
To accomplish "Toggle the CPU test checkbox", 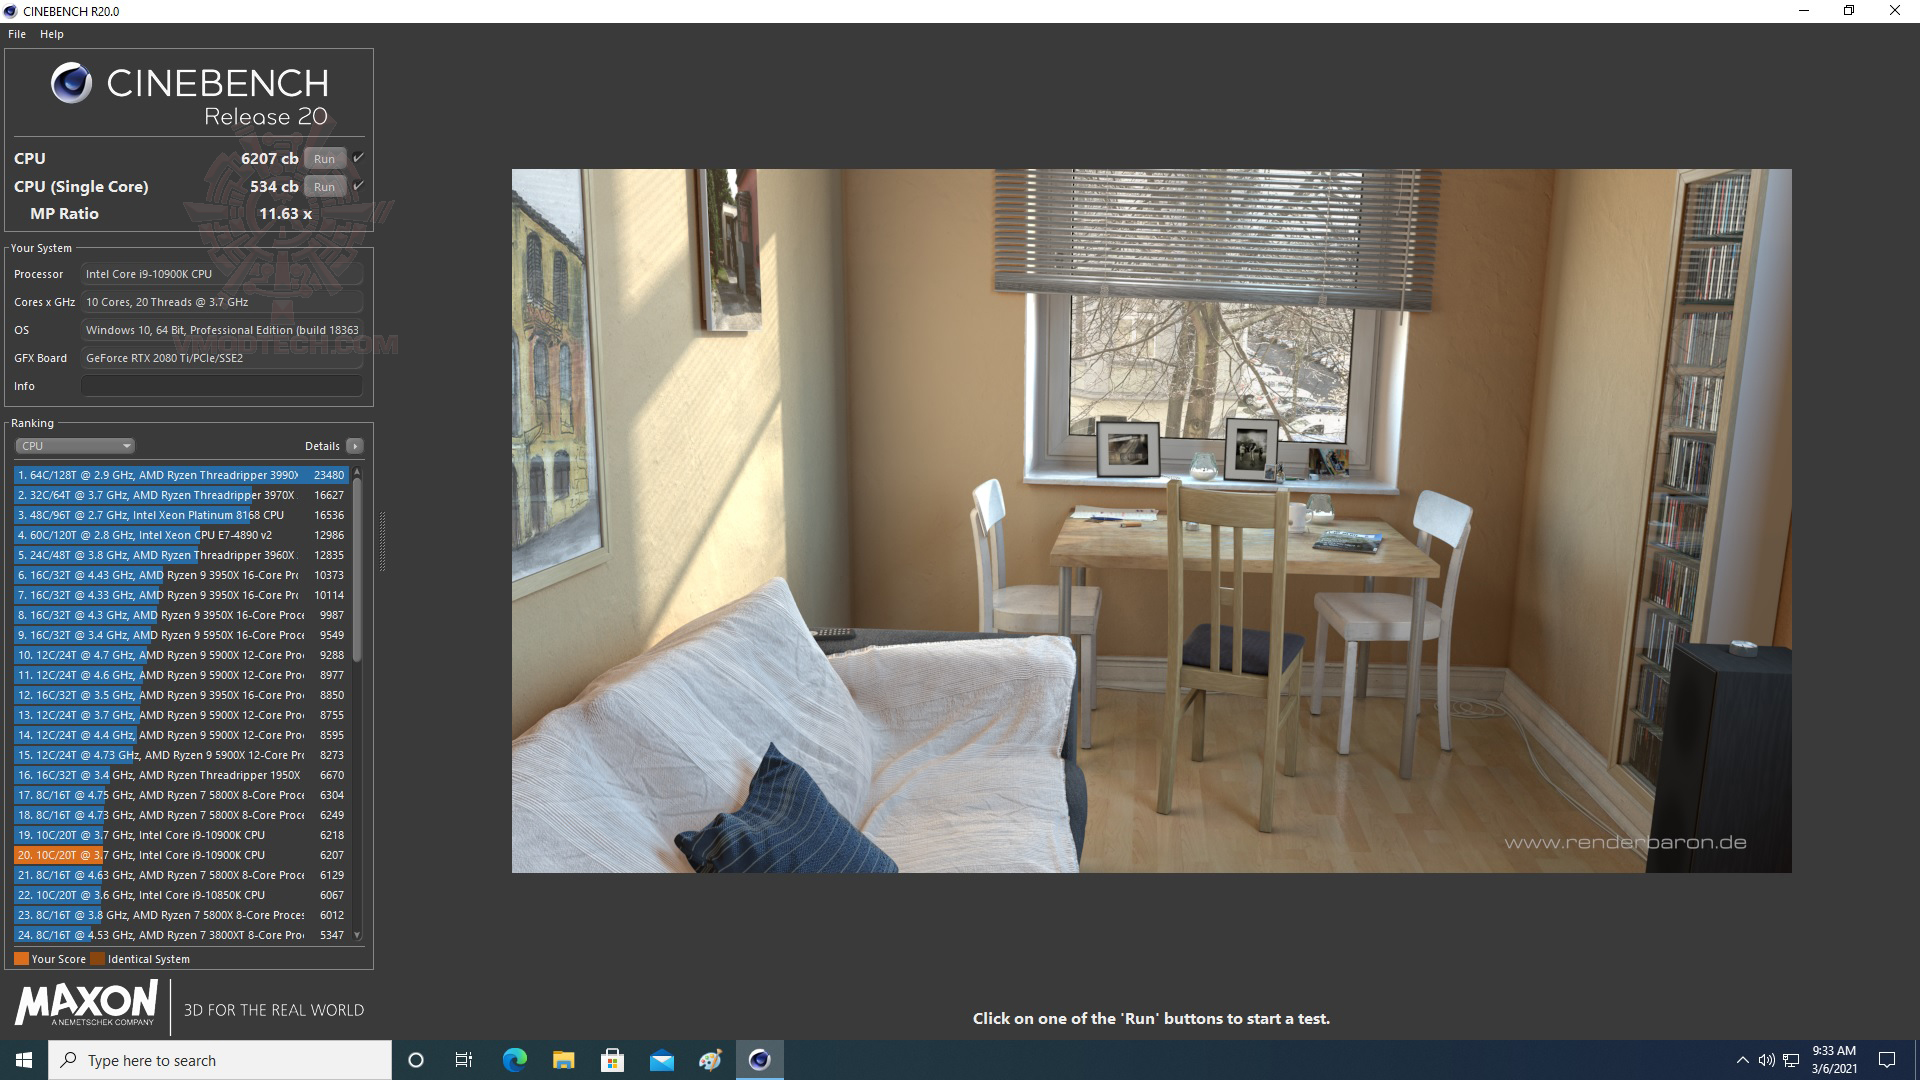I will coord(358,158).
